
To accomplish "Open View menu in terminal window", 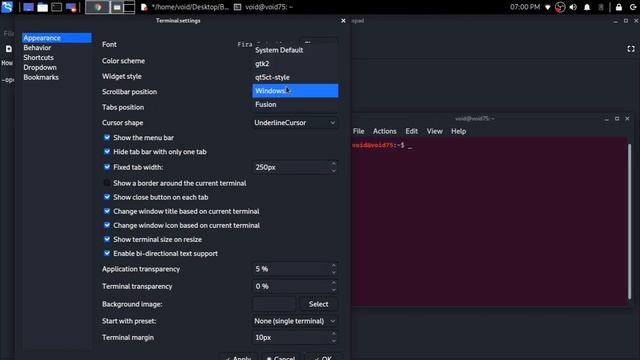I will [x=434, y=131].
